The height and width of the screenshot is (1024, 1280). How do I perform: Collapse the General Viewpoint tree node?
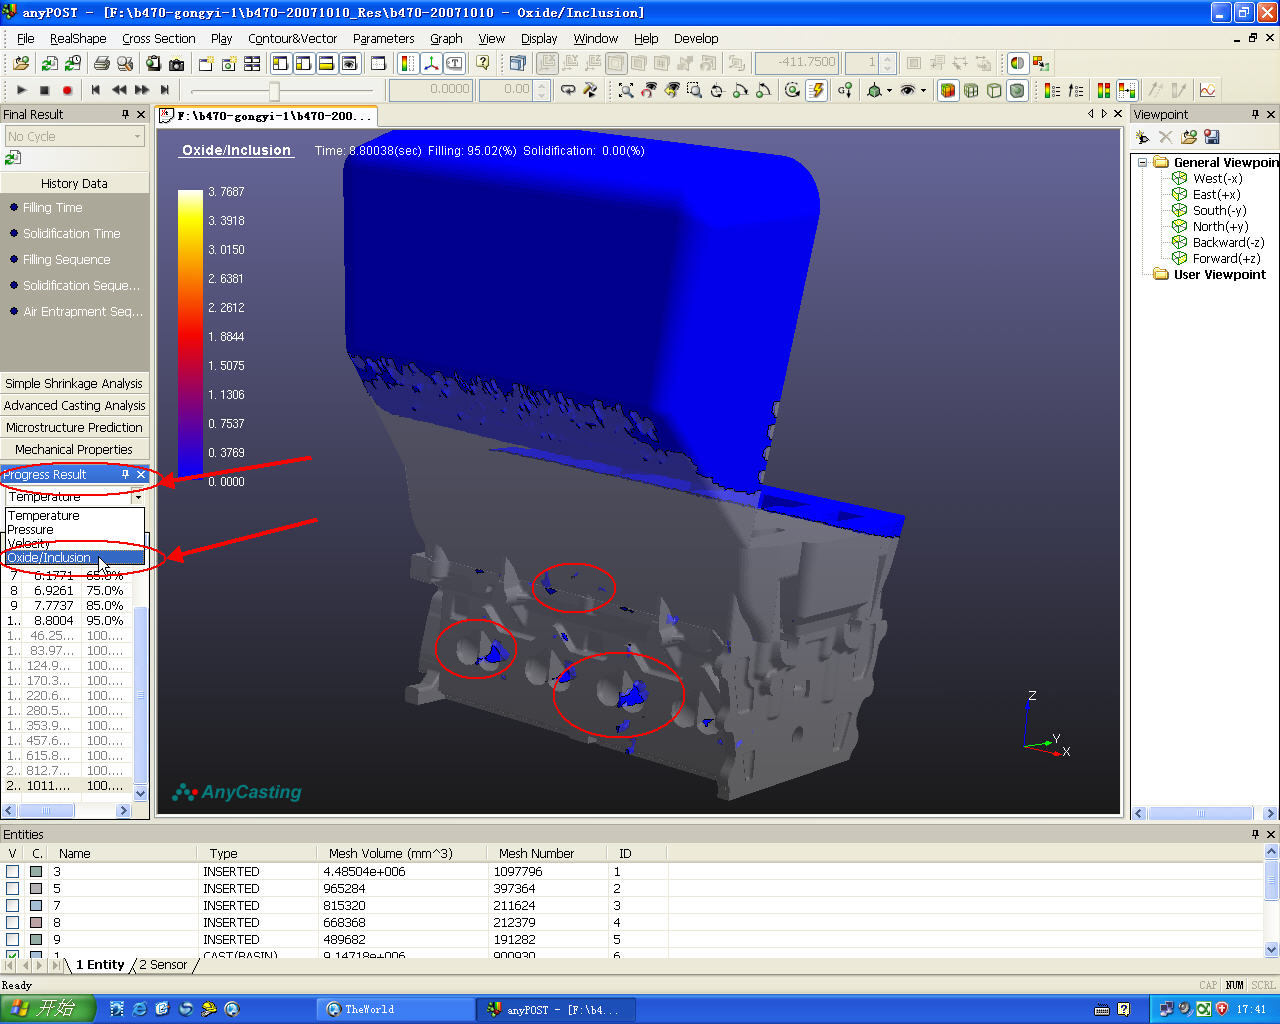(1143, 162)
